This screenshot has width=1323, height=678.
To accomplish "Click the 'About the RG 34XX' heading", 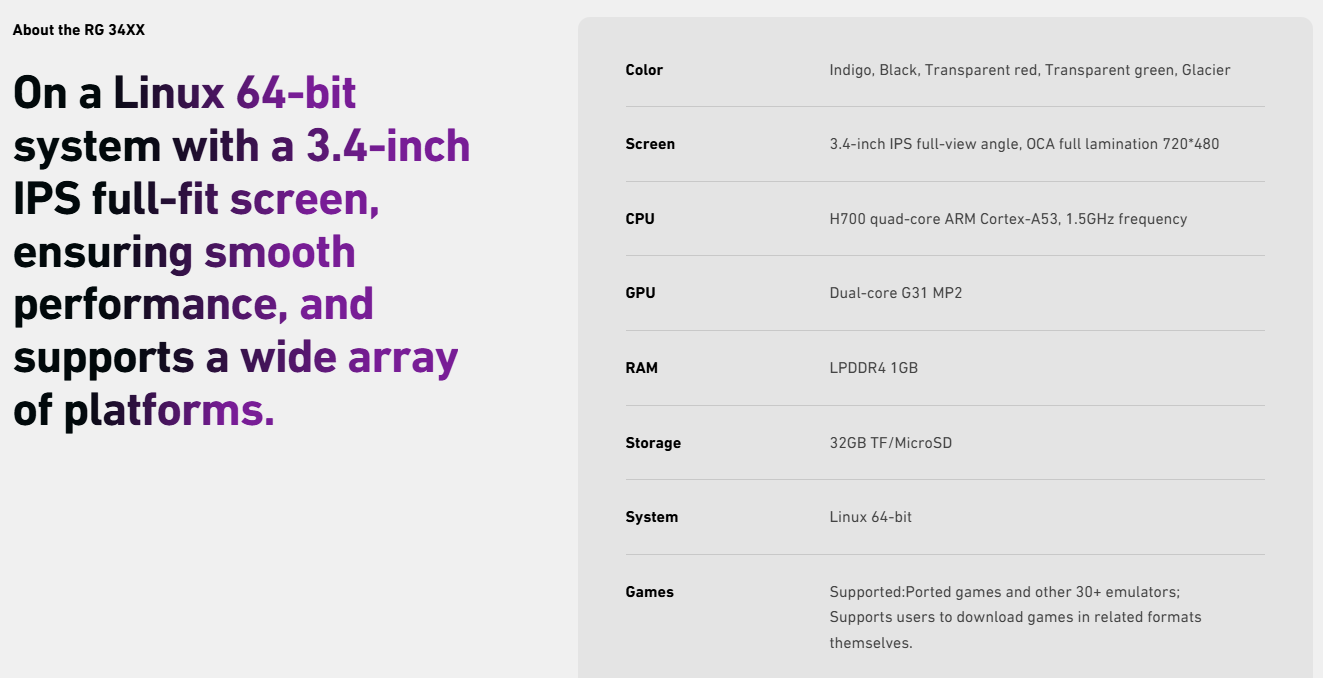I will click(79, 30).
